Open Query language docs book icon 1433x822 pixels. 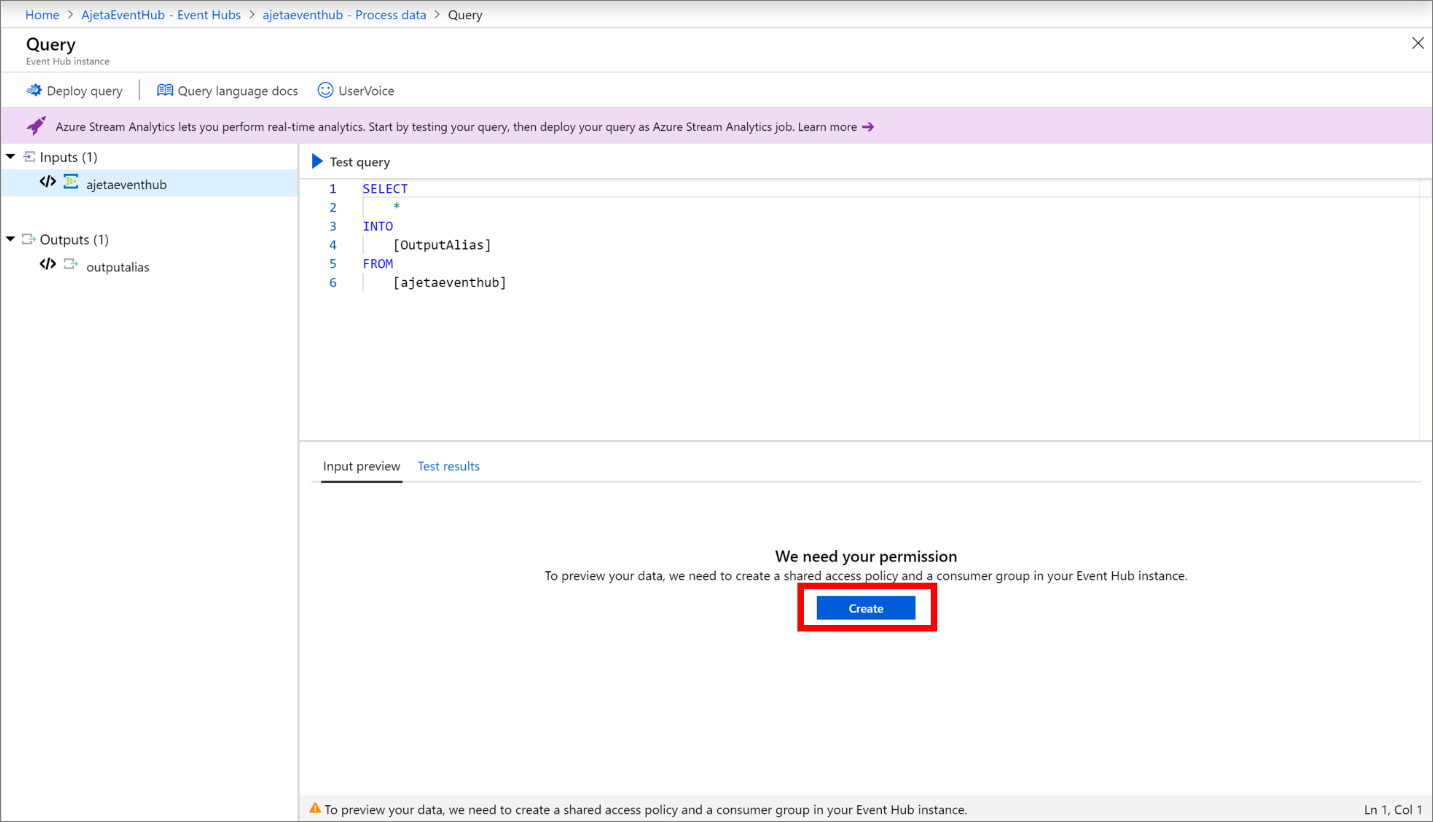coord(165,90)
